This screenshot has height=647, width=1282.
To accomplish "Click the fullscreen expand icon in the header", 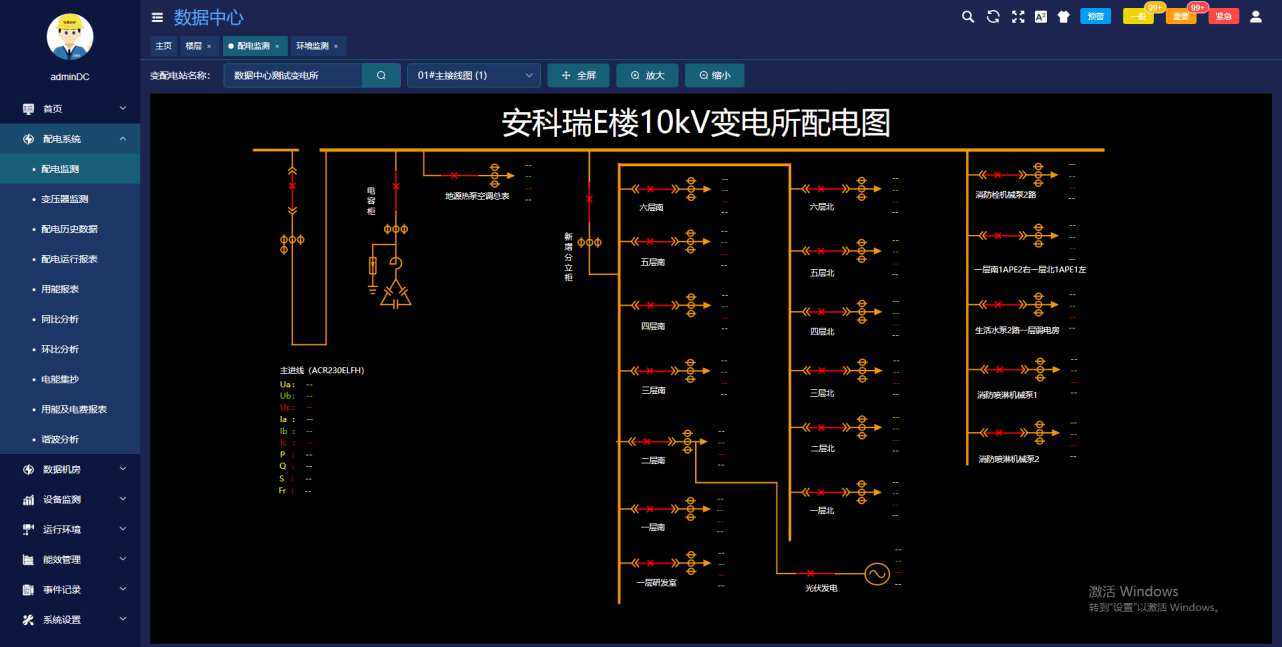I will (x=1016, y=16).
